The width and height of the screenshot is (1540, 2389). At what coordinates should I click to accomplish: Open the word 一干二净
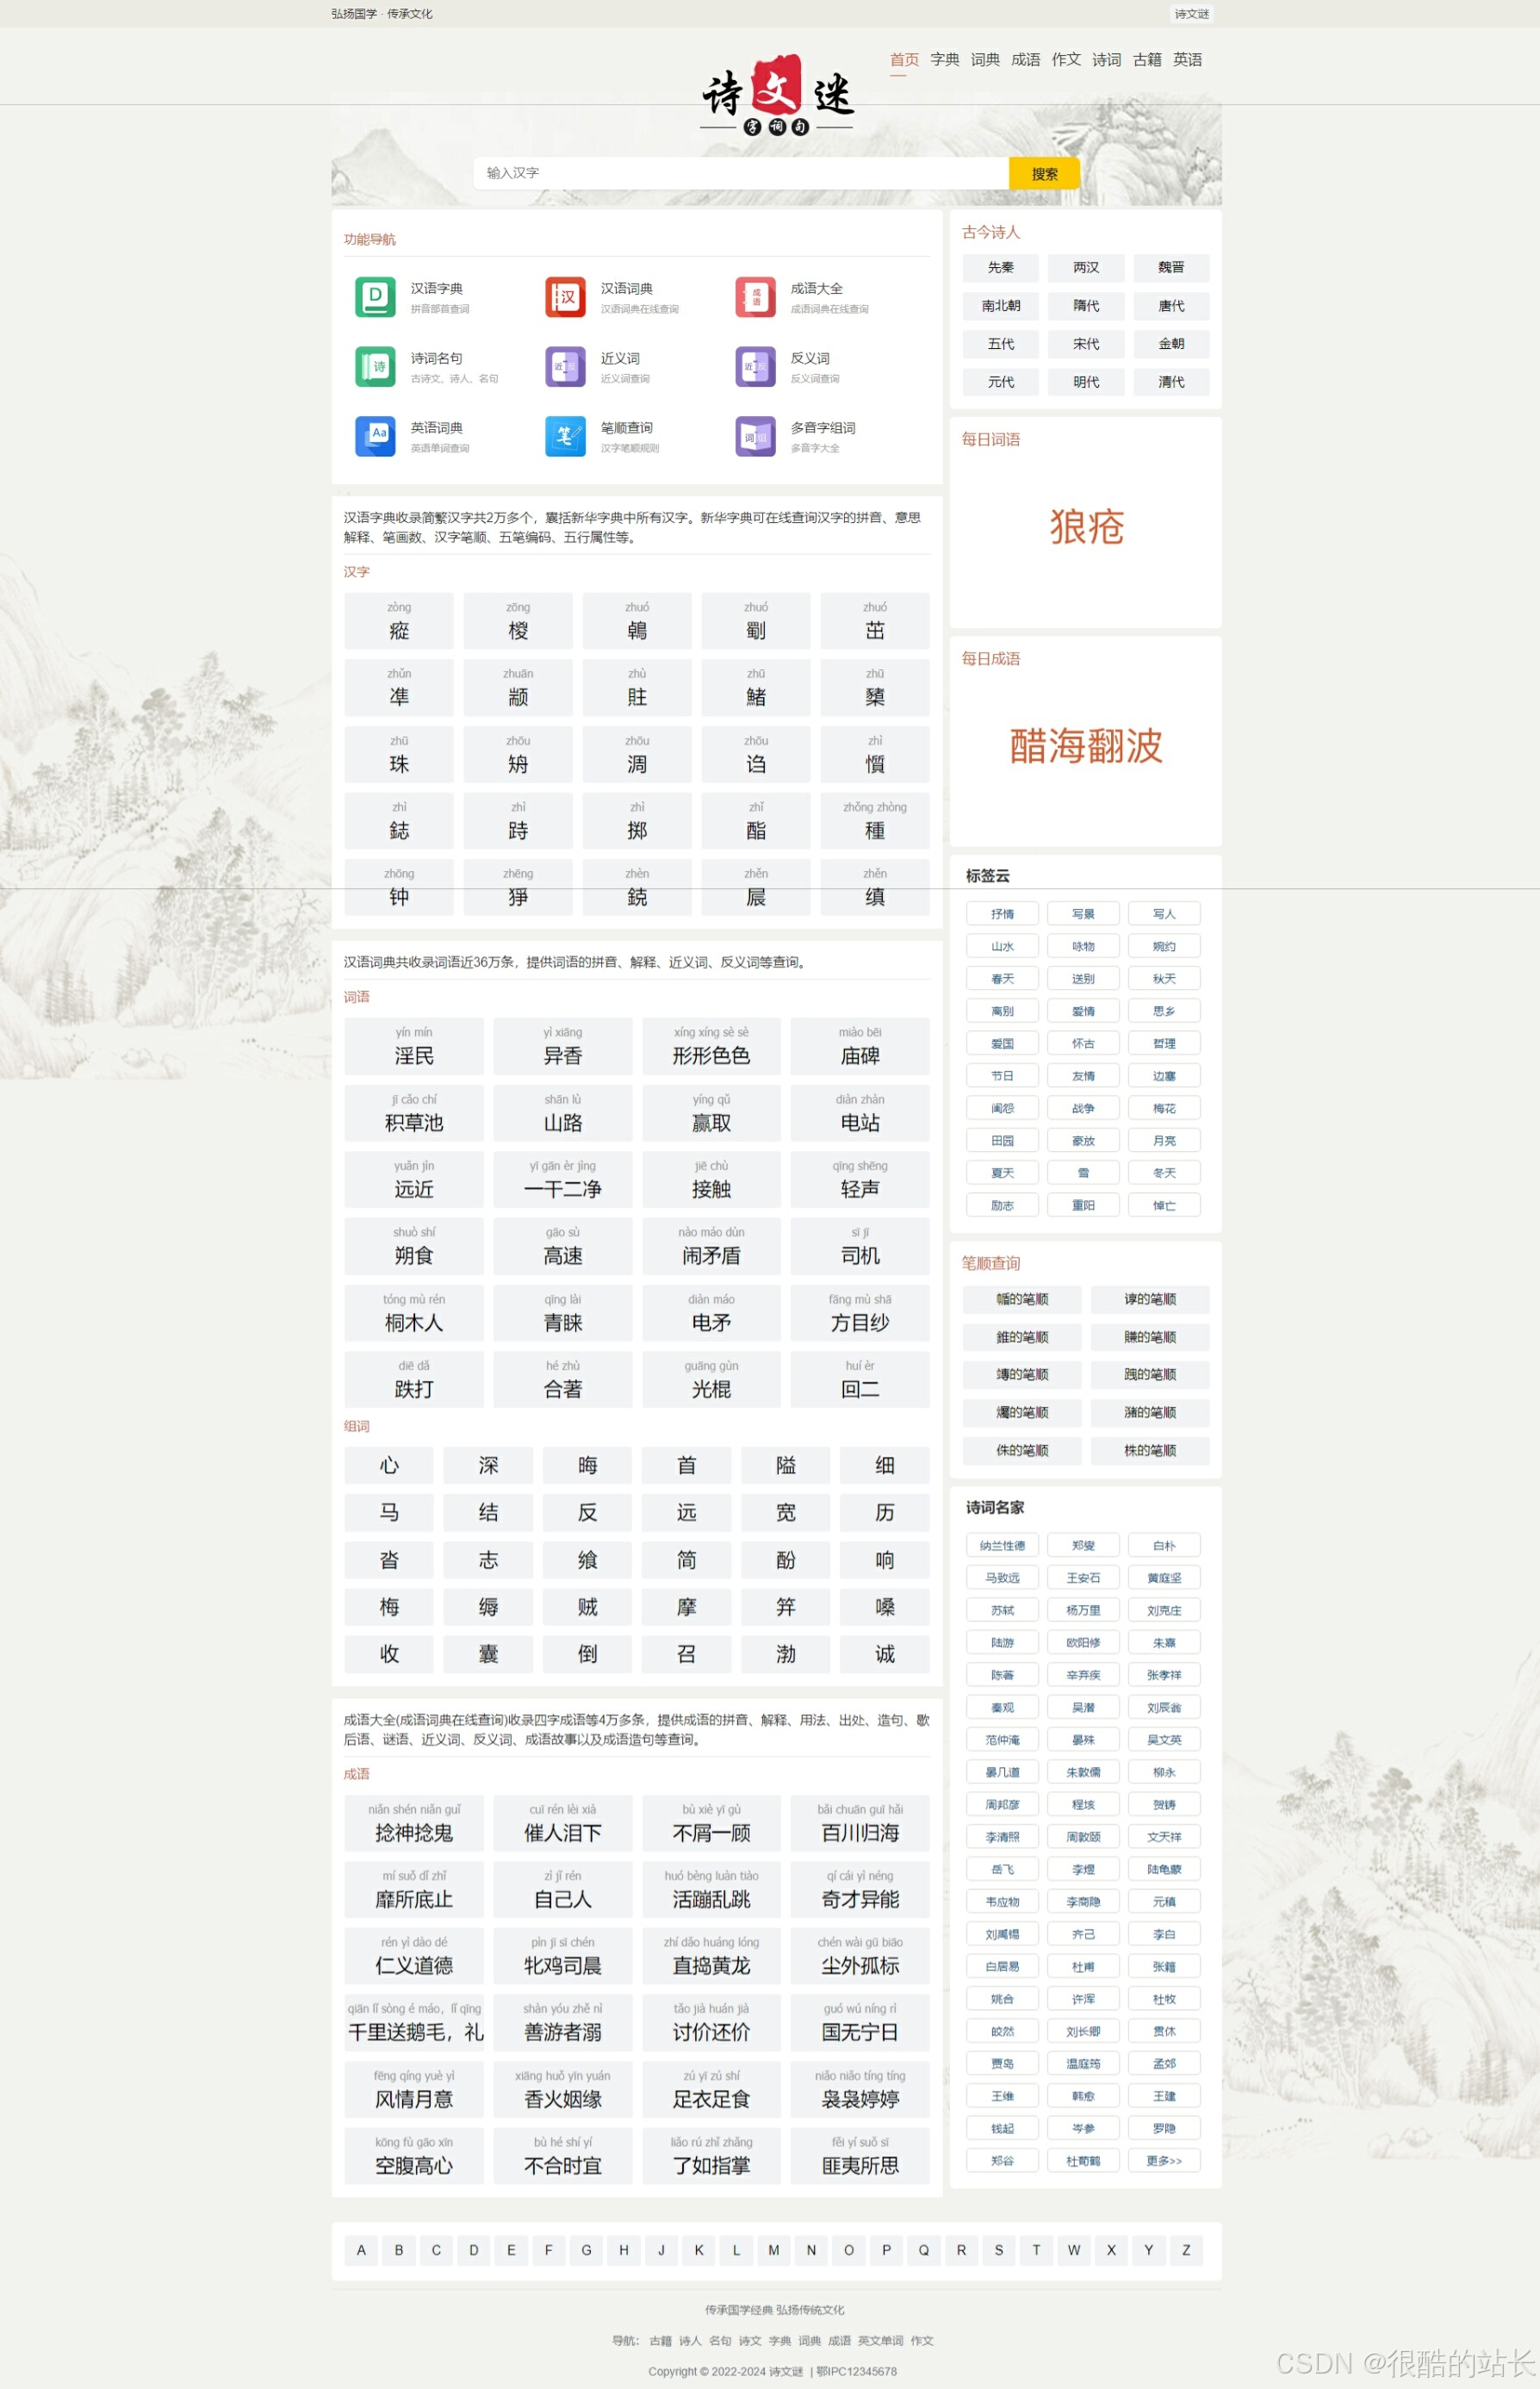point(563,1179)
